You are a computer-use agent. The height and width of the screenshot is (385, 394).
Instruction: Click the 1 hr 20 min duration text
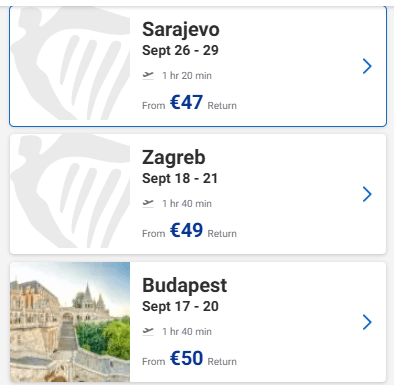click(187, 76)
